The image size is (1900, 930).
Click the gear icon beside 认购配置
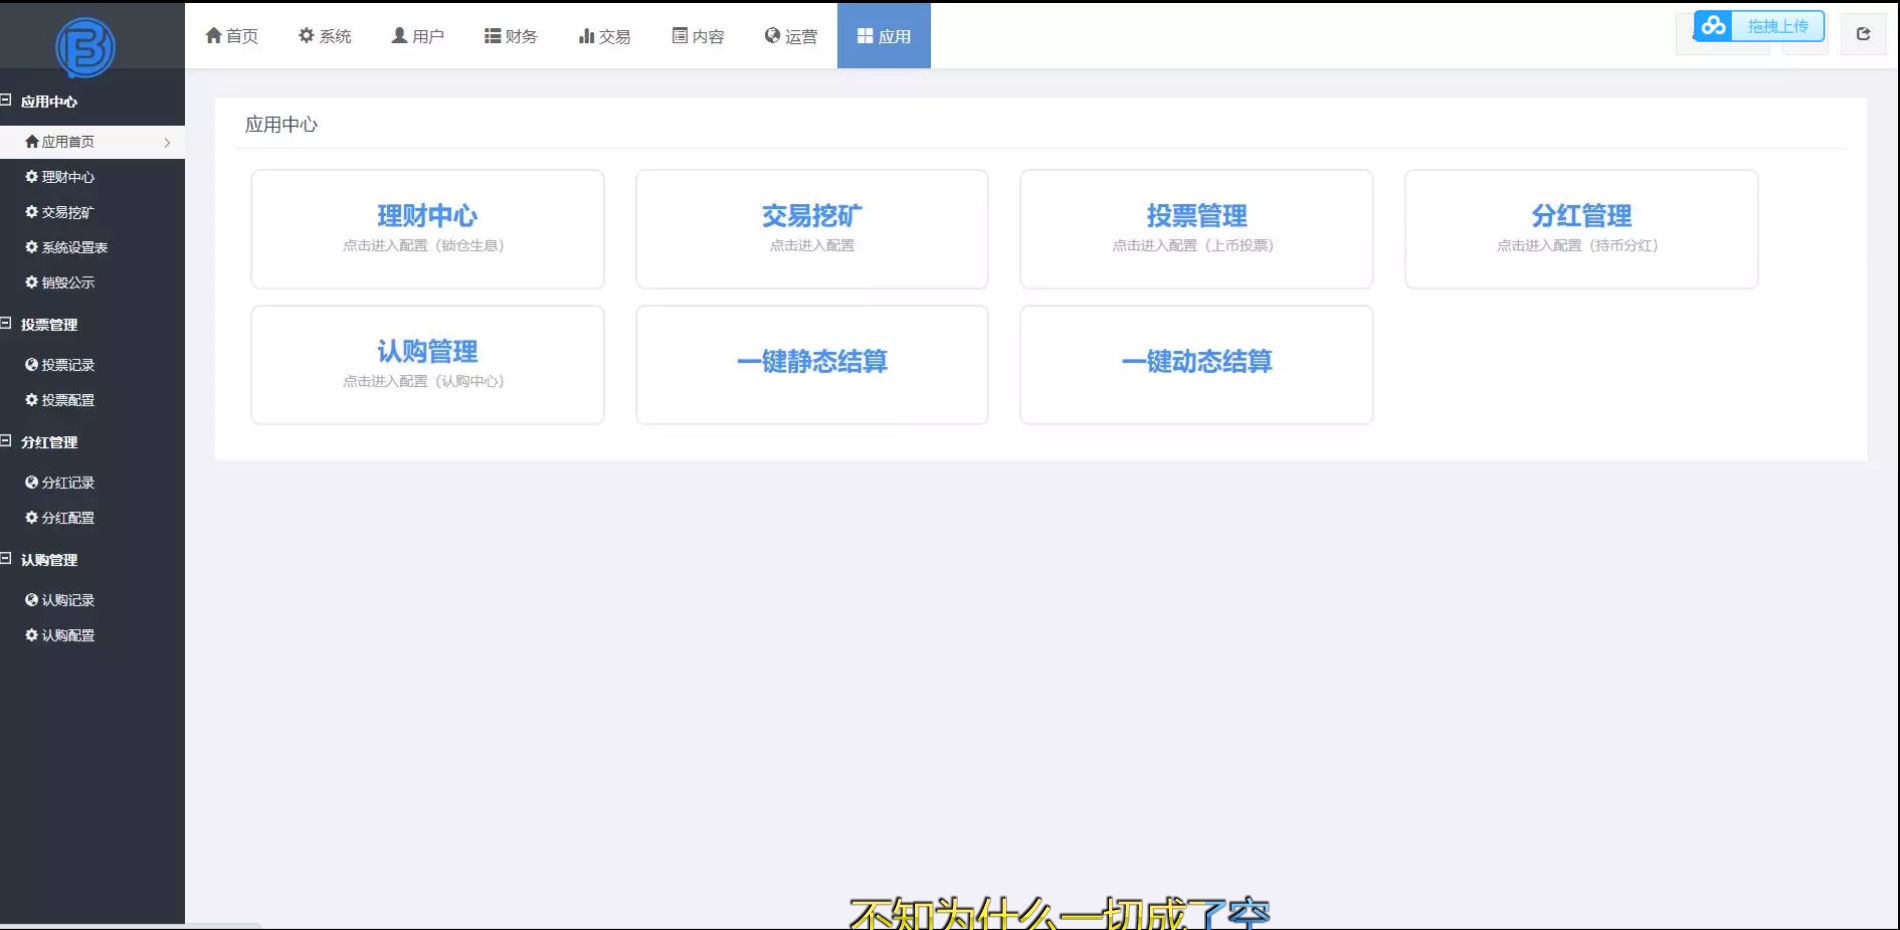coord(32,635)
